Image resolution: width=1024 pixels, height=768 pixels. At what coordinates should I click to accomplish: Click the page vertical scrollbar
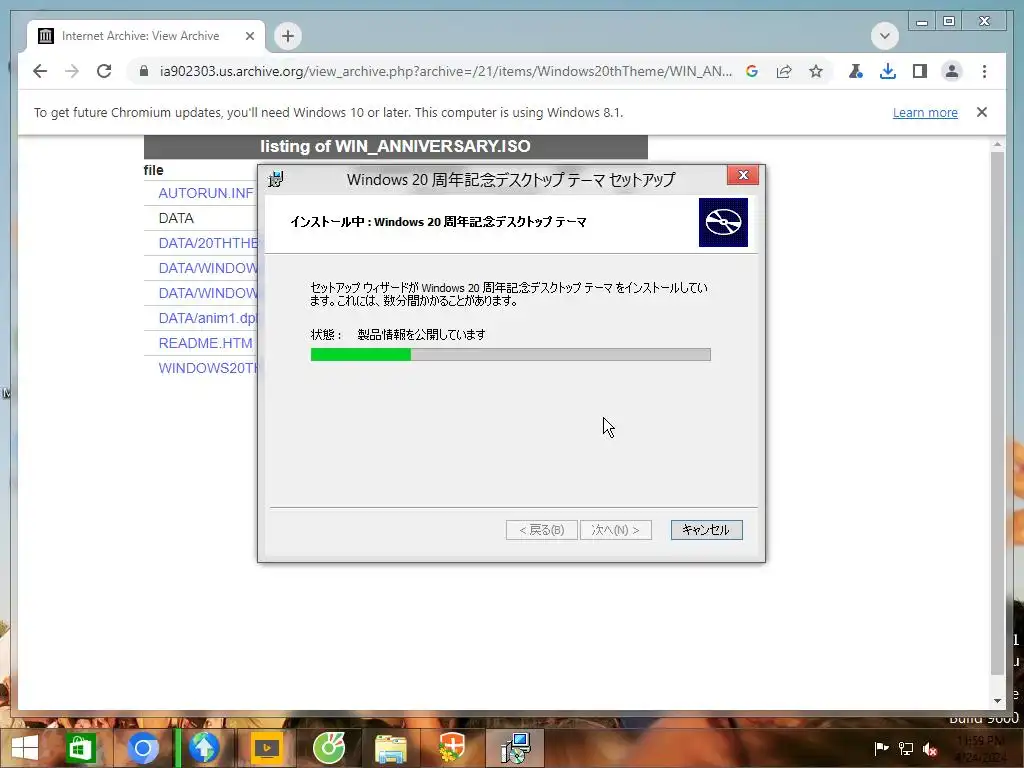(x=997, y=413)
